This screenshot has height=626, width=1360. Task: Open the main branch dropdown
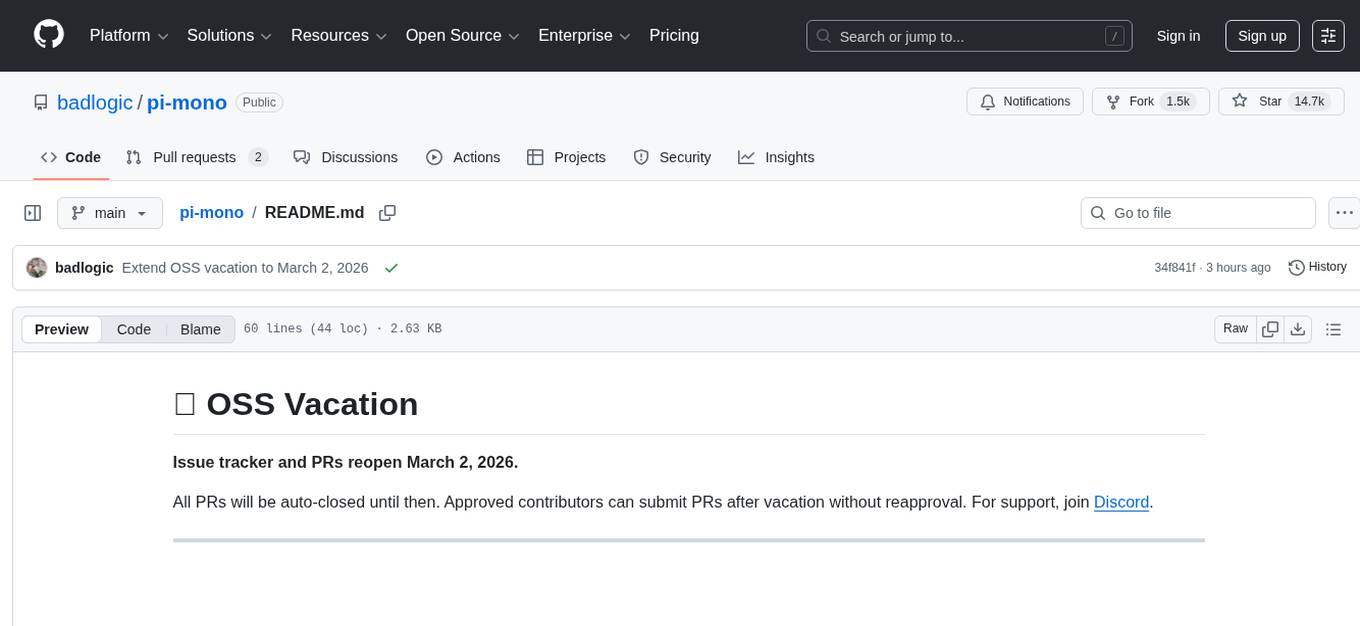click(109, 213)
